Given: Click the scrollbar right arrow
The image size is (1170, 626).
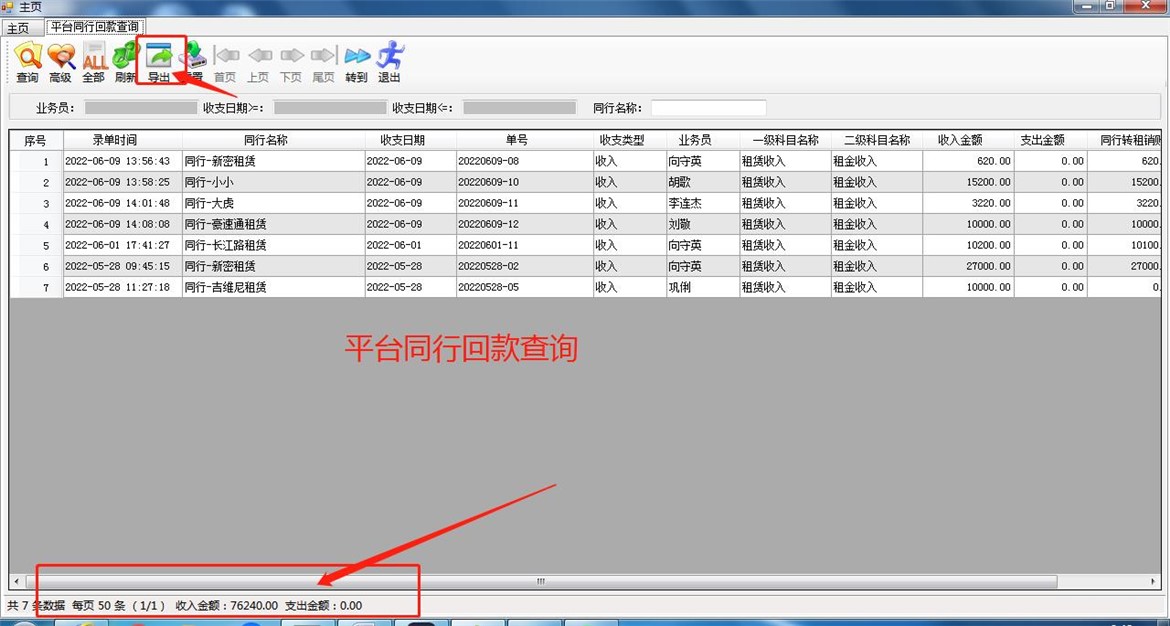Looking at the screenshot, I should 1153,581.
